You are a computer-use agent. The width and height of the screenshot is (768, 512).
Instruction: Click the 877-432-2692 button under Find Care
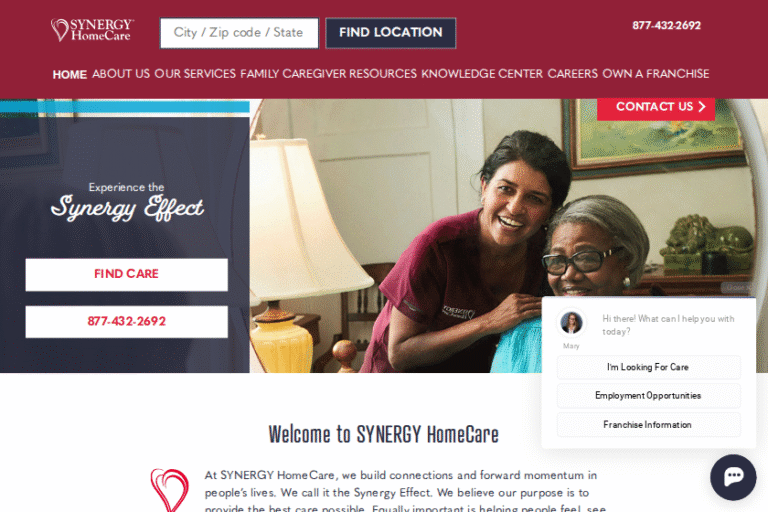pos(126,322)
